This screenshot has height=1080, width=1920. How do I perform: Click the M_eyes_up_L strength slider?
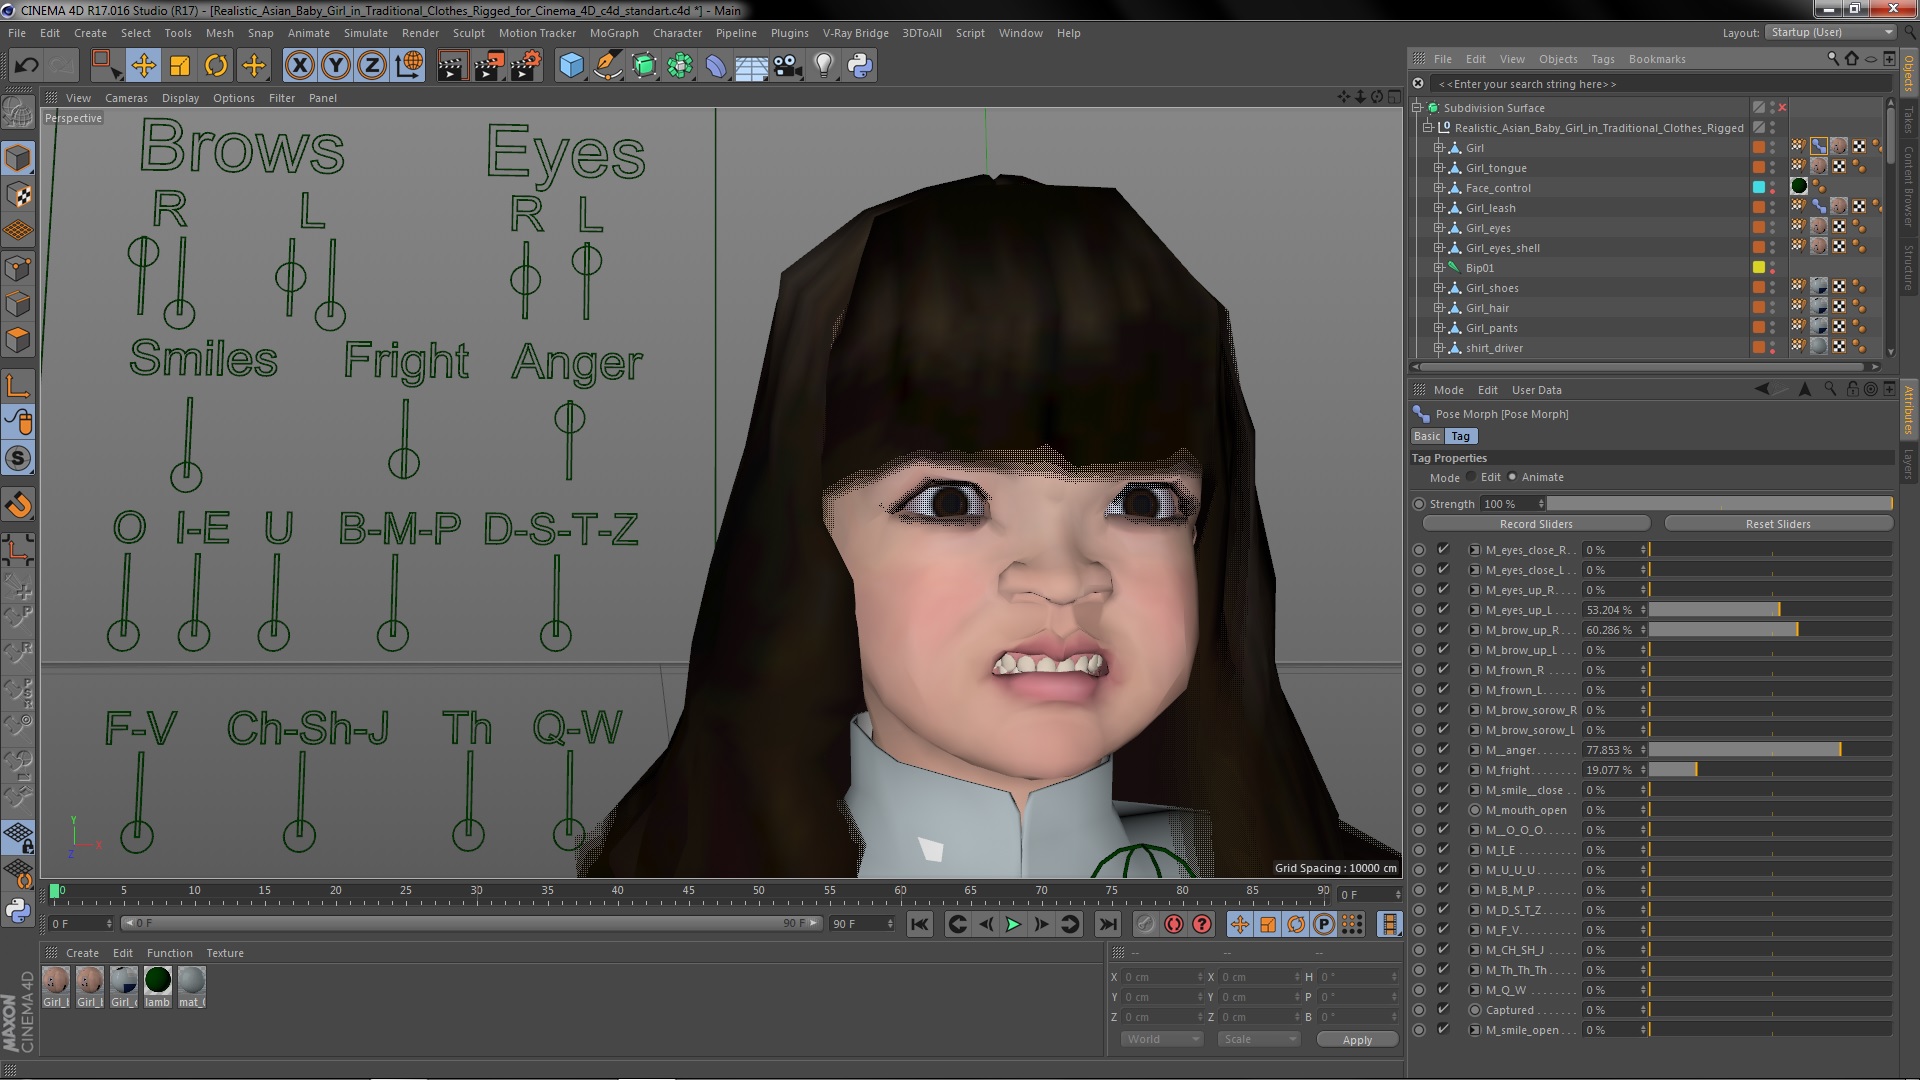coord(1770,610)
